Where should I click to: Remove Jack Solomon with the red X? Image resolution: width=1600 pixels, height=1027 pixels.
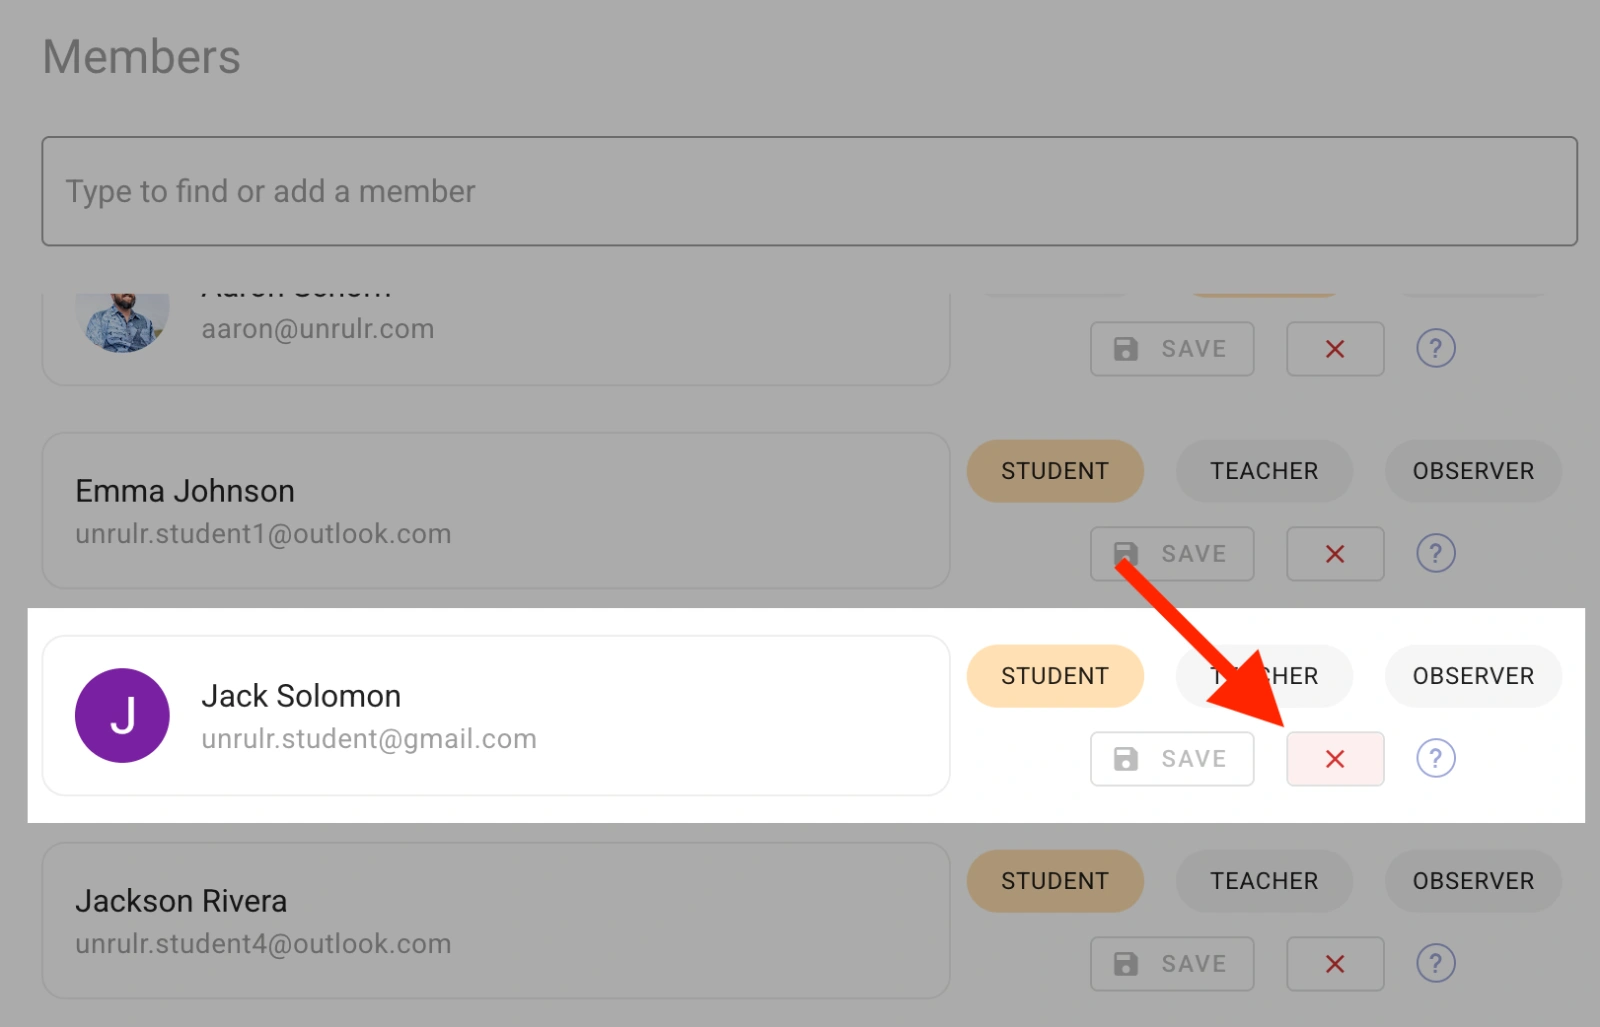coord(1334,759)
